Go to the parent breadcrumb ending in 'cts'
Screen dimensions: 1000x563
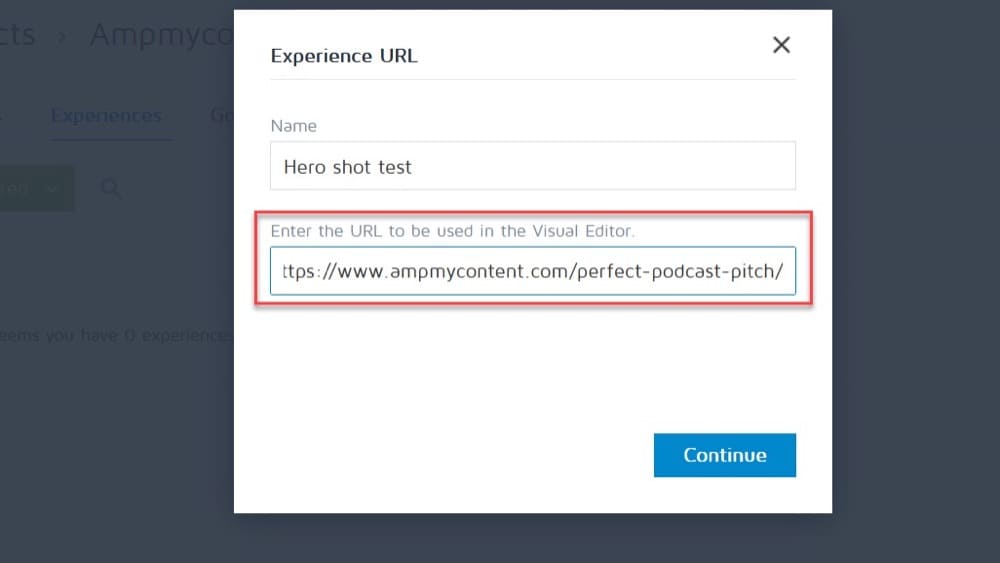coord(17,34)
